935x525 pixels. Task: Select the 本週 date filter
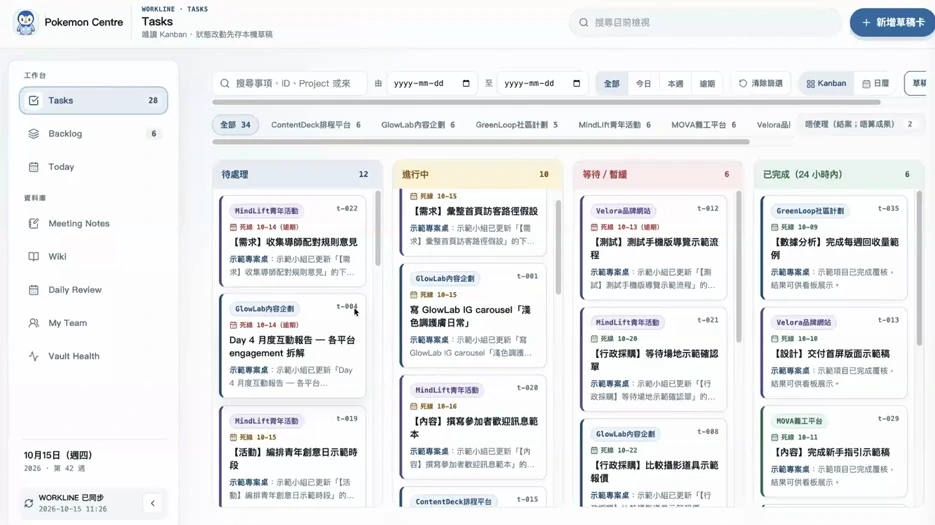(x=675, y=84)
